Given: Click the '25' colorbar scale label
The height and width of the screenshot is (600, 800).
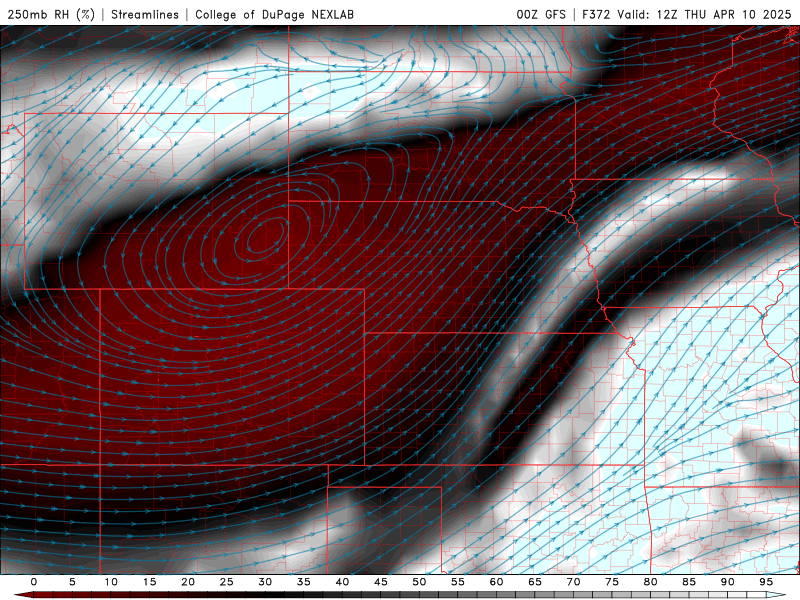Looking at the screenshot, I should tap(227, 582).
